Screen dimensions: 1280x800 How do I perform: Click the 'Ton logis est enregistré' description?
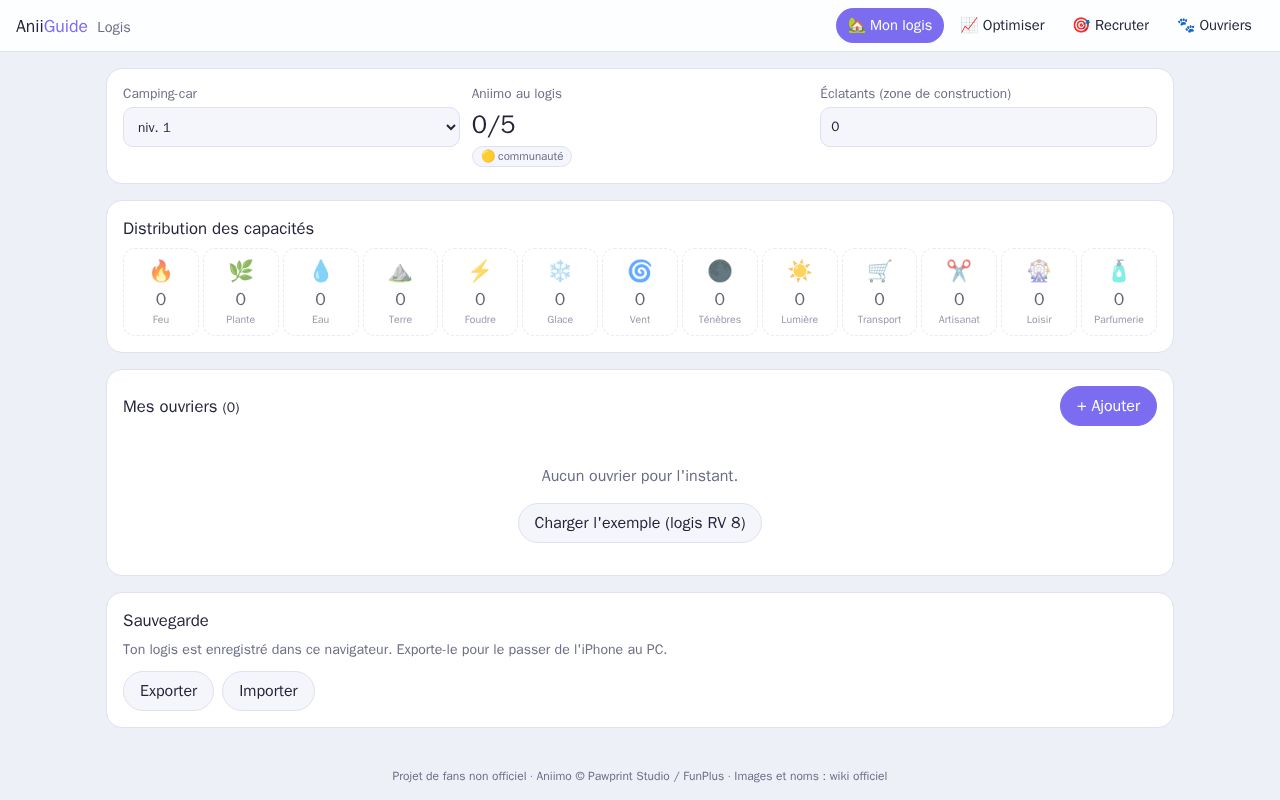395,650
